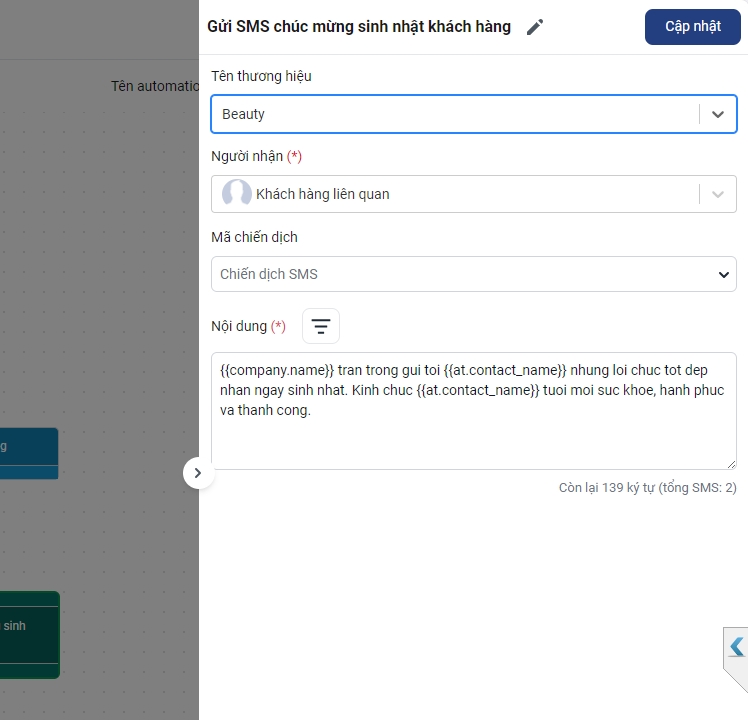The height and width of the screenshot is (720, 748).
Task: Open the insert-variable icon beside Nội dung
Action: click(321, 327)
